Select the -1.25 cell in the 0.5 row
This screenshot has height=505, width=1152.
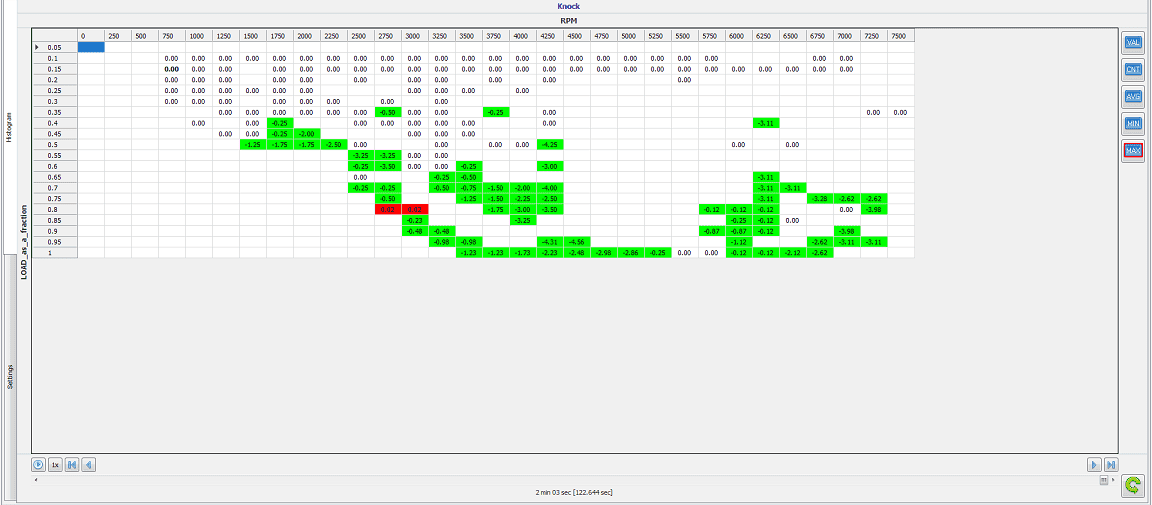tap(253, 145)
